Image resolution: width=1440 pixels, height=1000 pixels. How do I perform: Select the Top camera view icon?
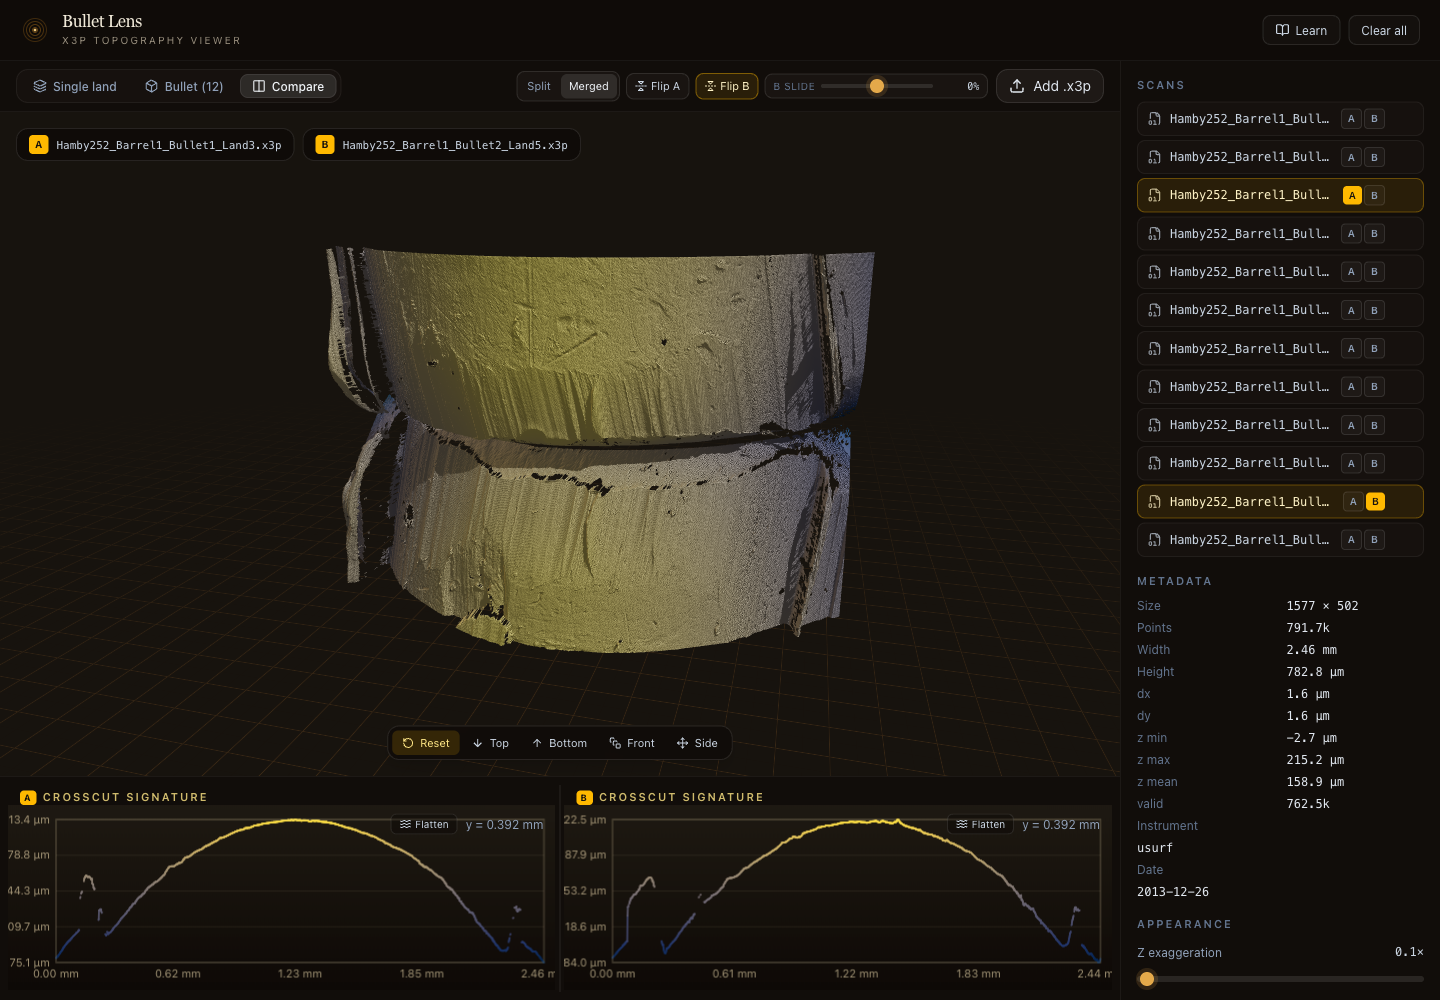[x=477, y=743]
